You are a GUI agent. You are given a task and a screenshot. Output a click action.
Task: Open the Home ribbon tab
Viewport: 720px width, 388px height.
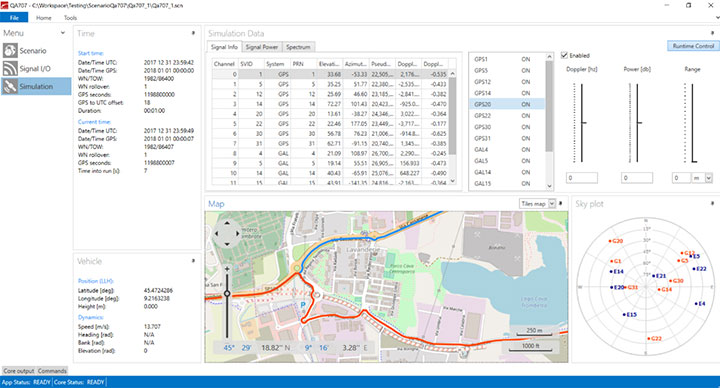click(x=44, y=18)
